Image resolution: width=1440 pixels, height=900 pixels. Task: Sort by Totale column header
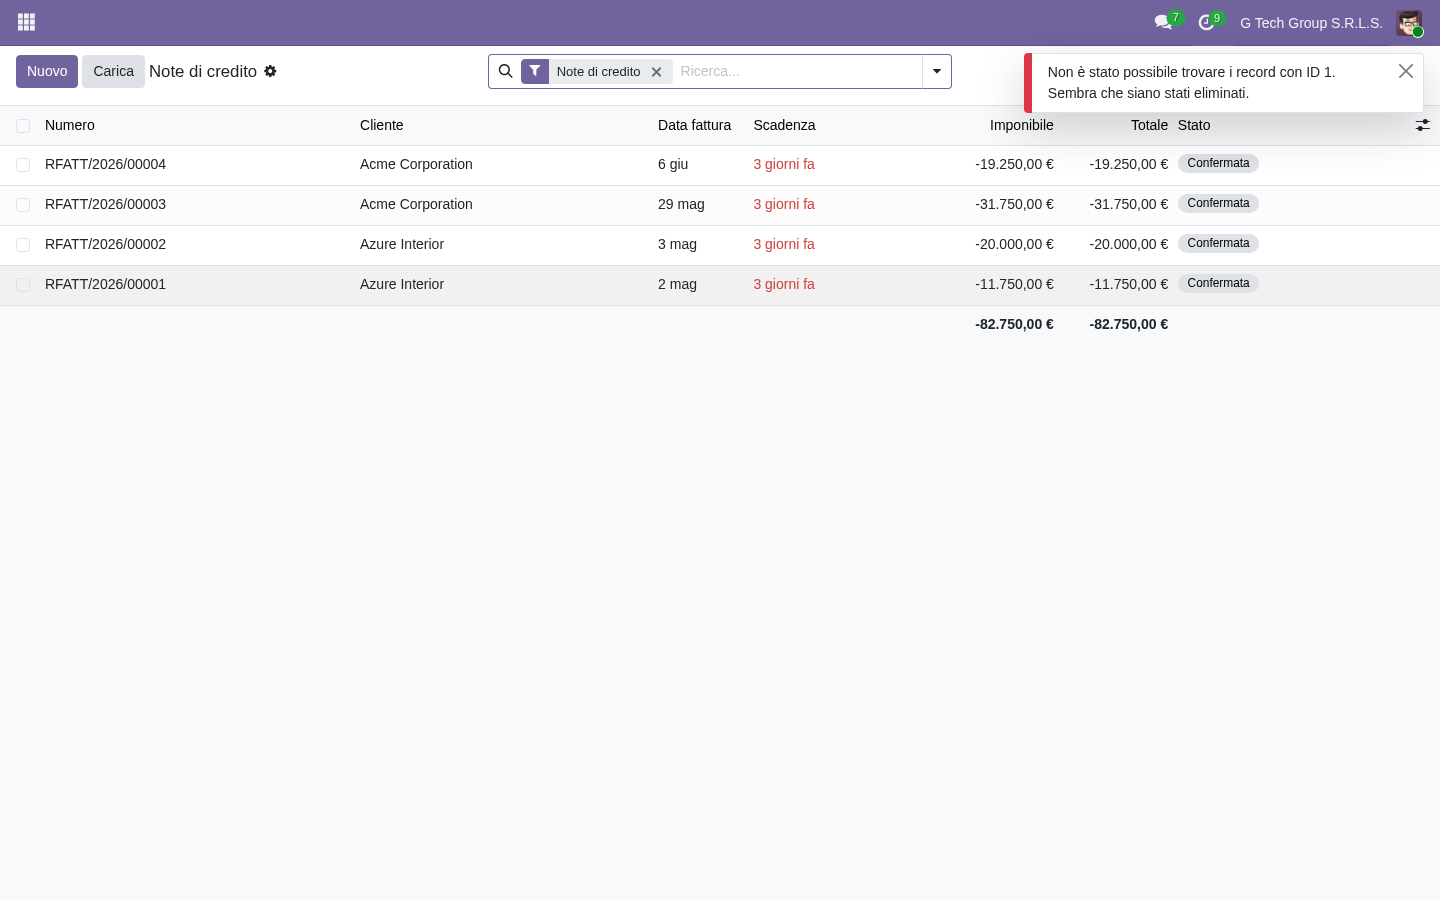tap(1149, 125)
